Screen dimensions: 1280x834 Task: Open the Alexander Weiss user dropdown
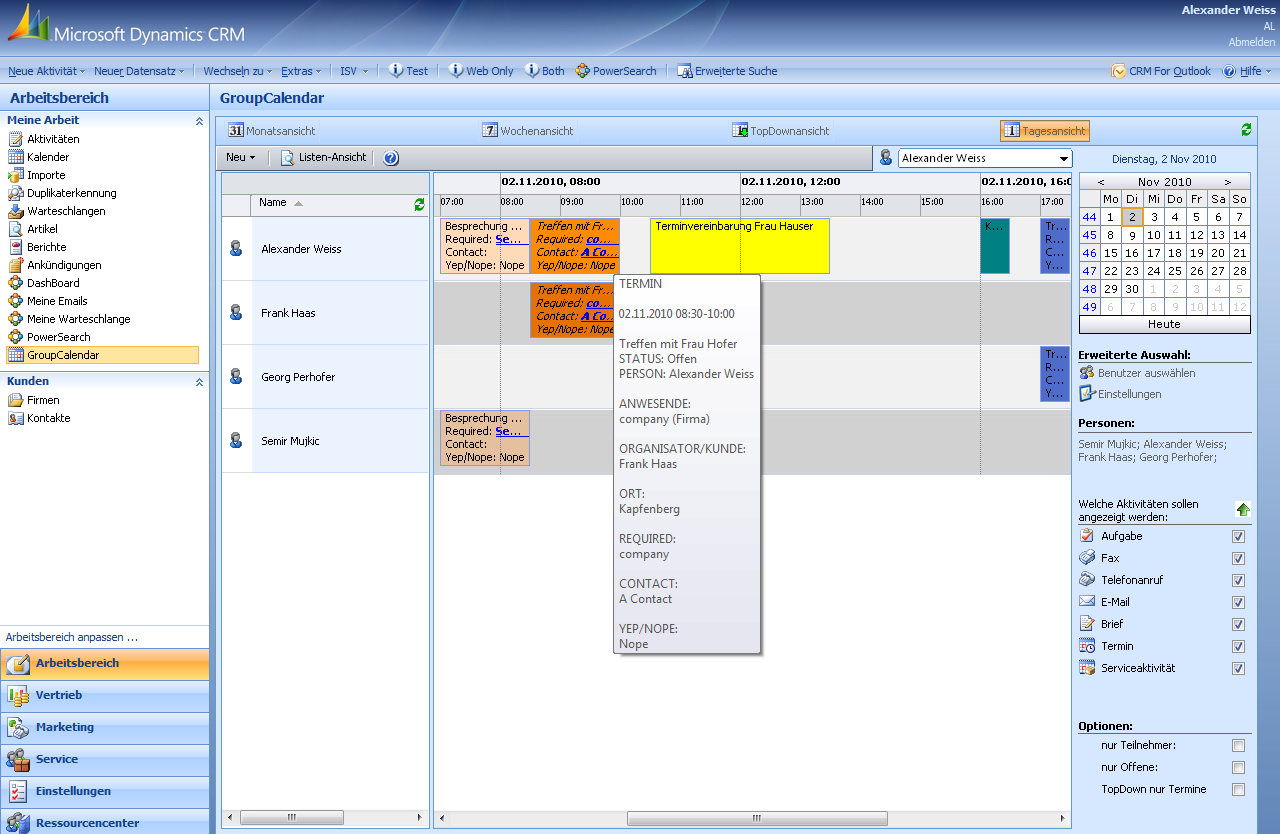point(984,158)
